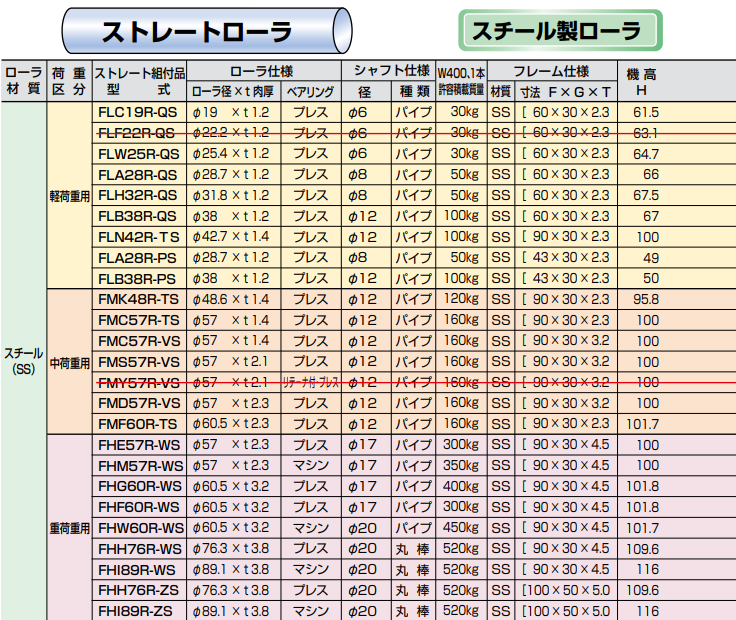The width and height of the screenshot is (736, 620).
Task: Click the 機高 H column header
Action: (647, 82)
